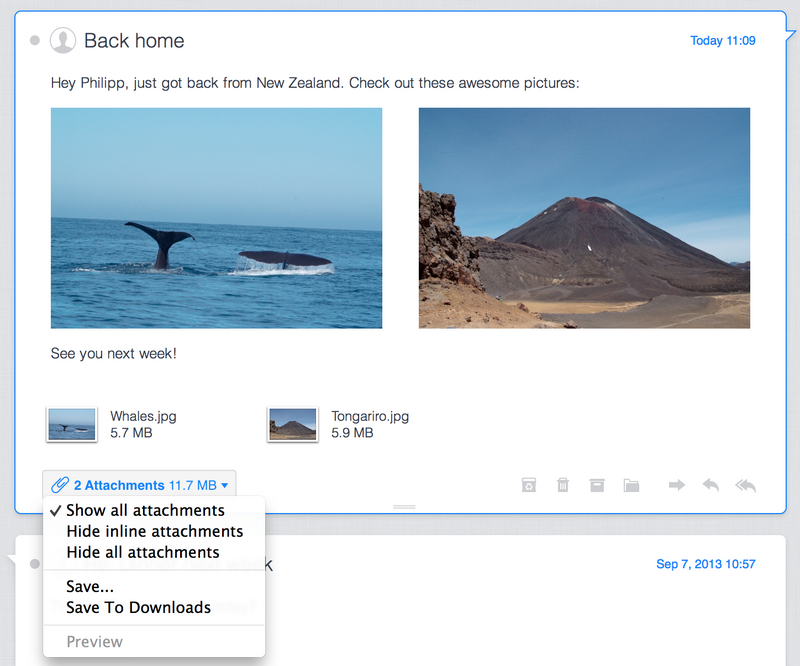
Task: Reply all to the message
Action: tap(745, 485)
